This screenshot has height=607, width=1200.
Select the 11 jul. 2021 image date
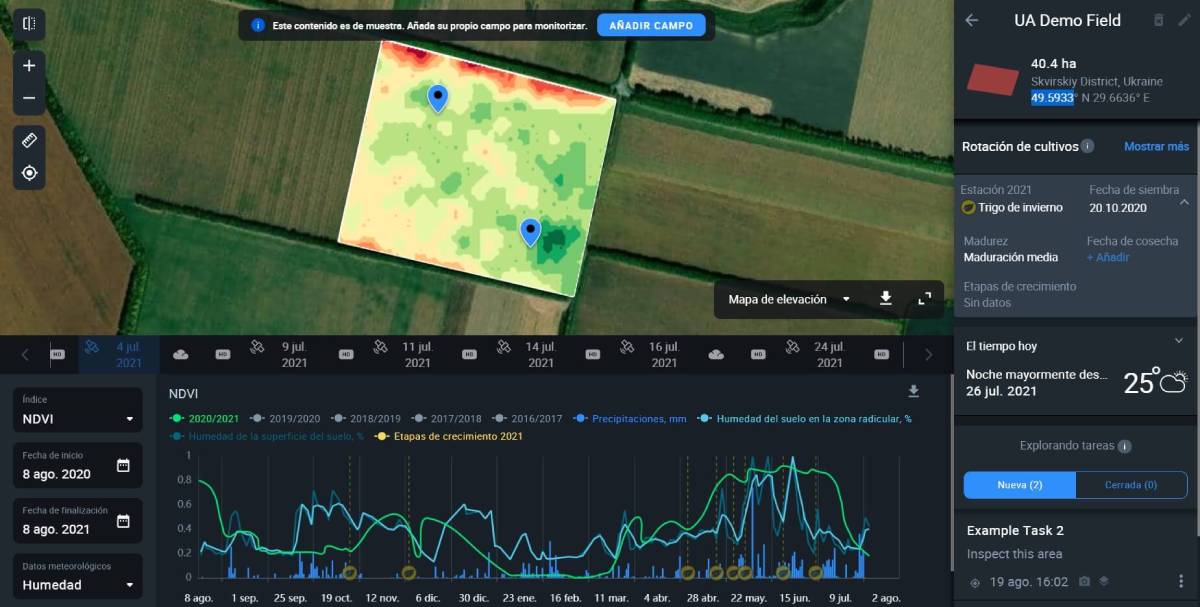[x=417, y=354]
